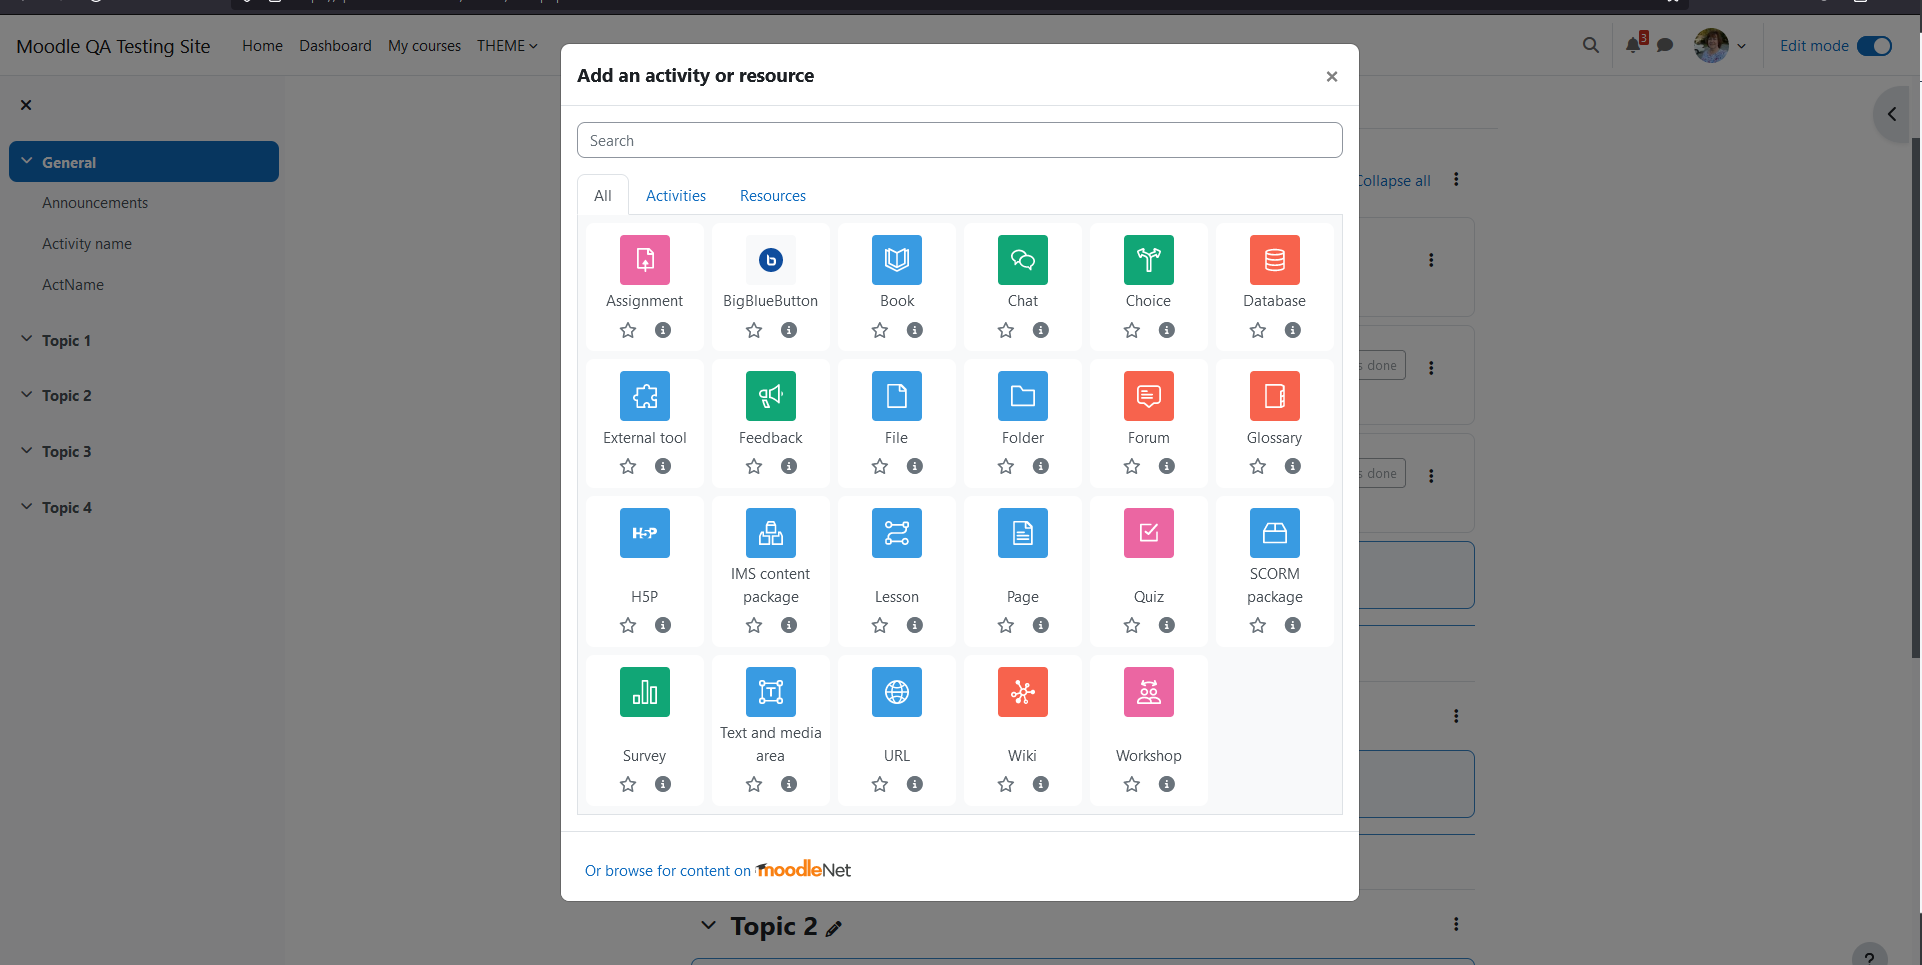This screenshot has height=965, width=1922.
Task: Open Dashboard in navigation
Action: (335, 46)
